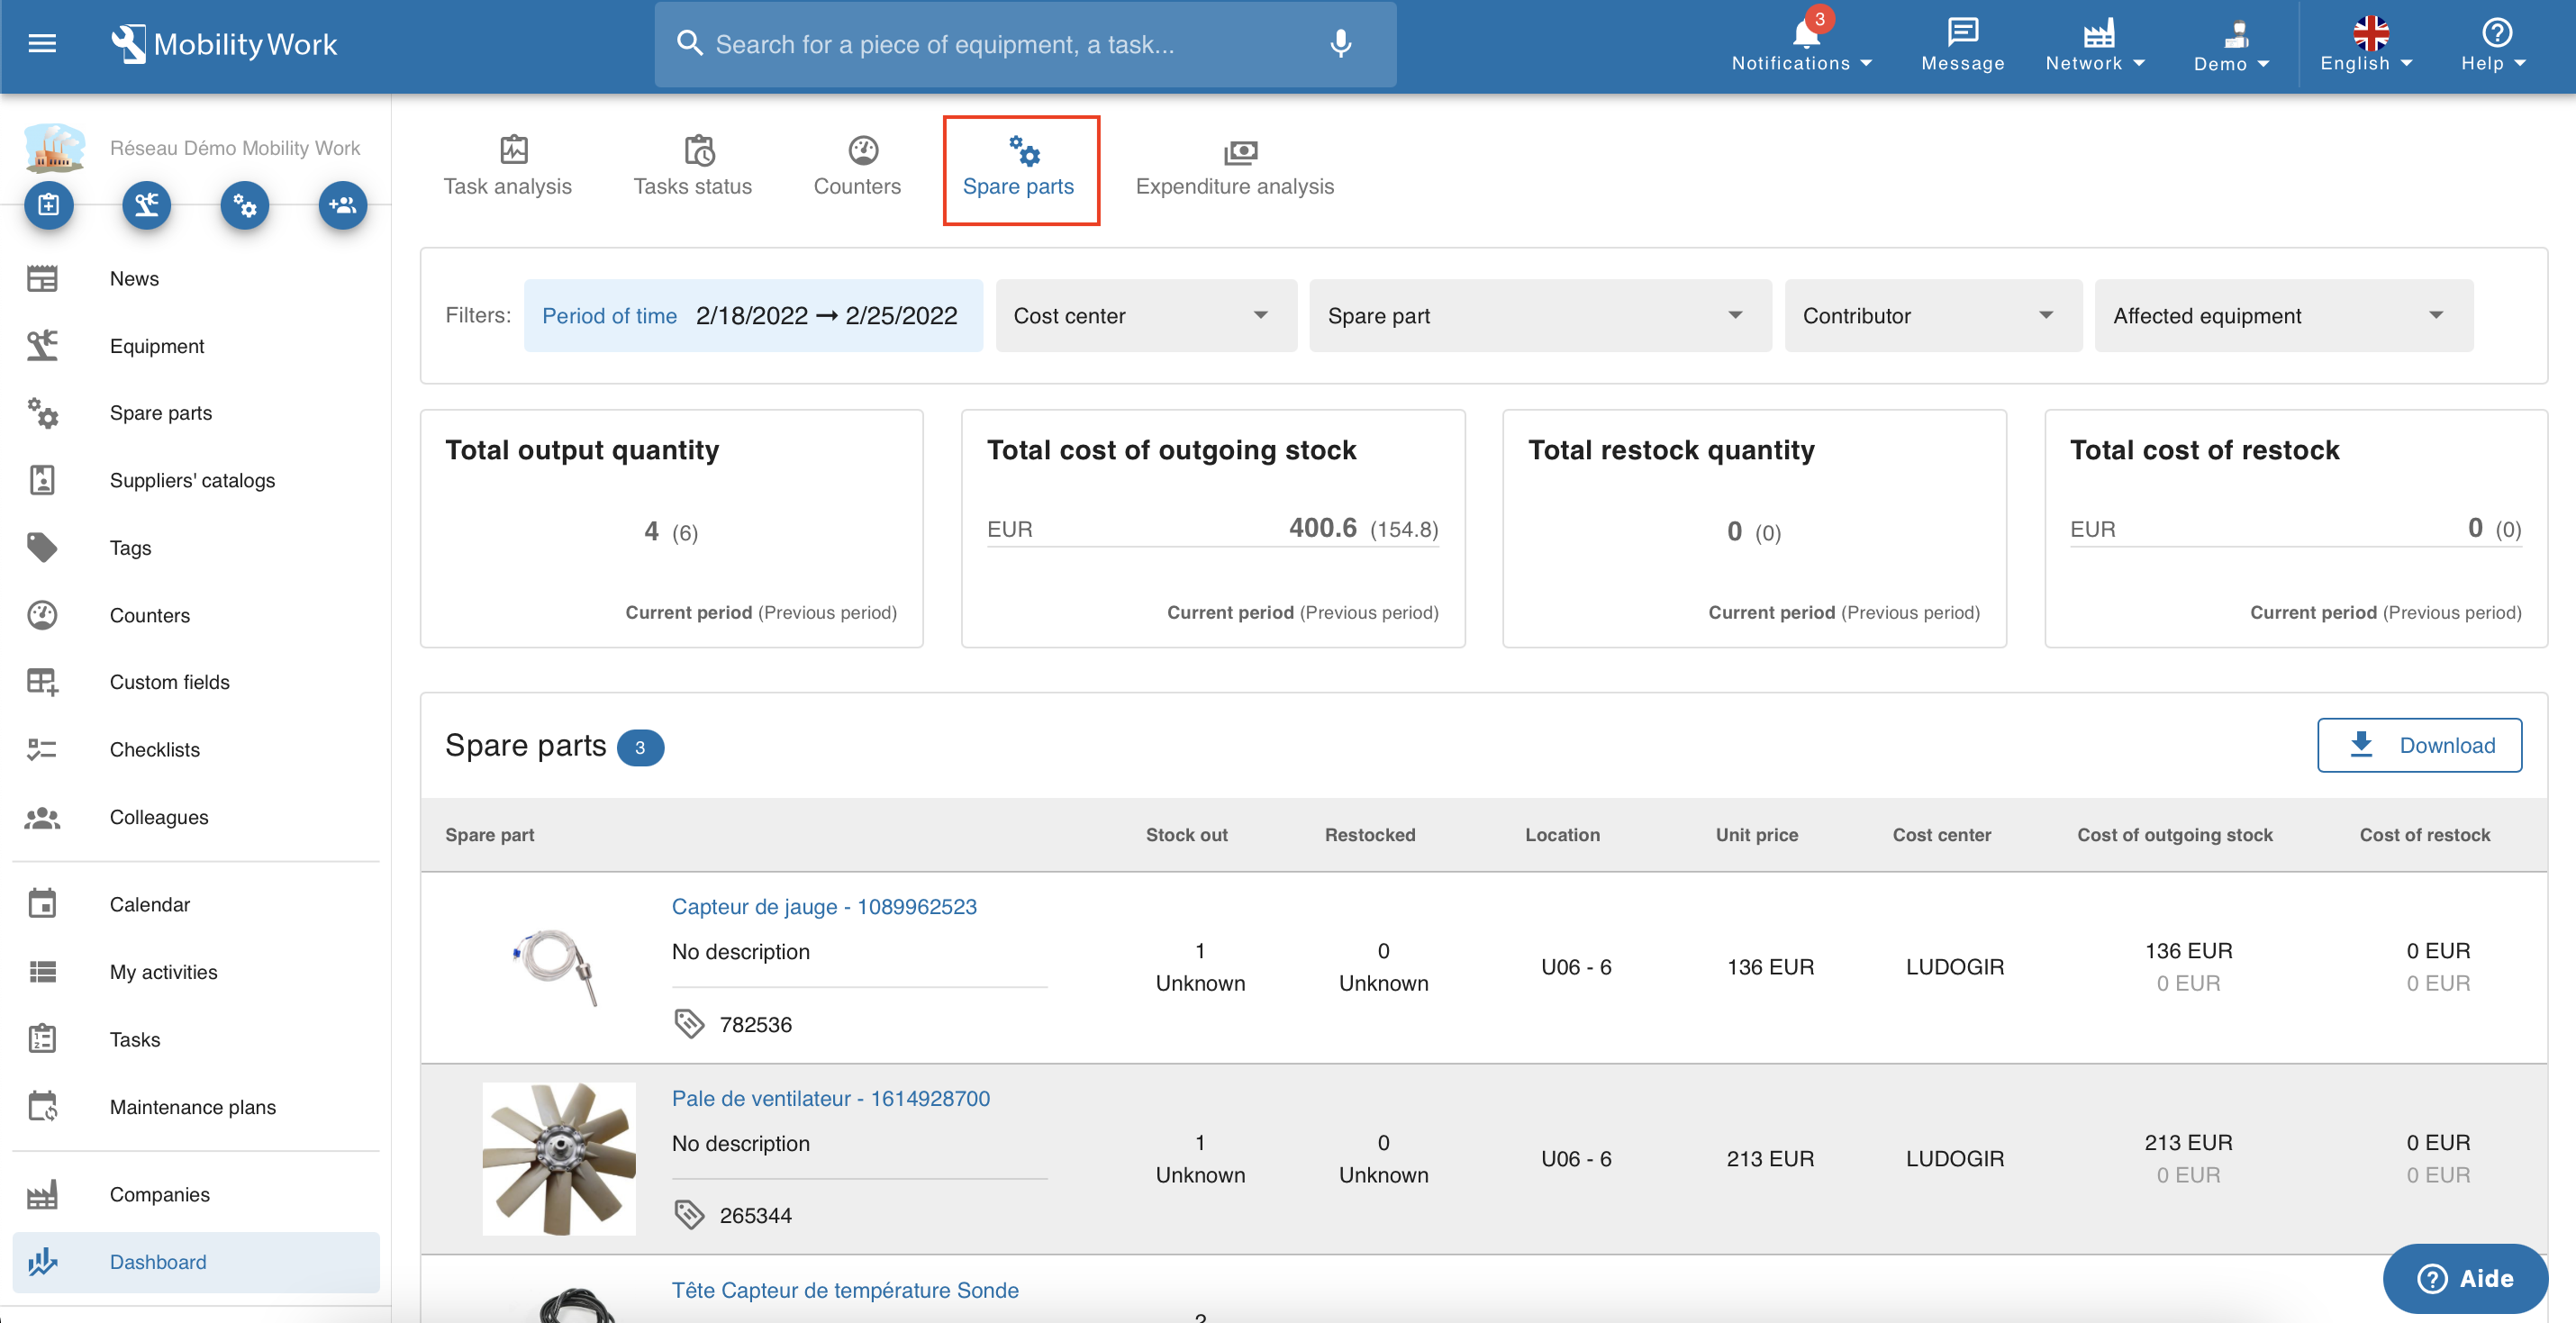Image resolution: width=2576 pixels, height=1323 pixels.
Task: Expand the Spare part filter dropdown
Action: [x=1540, y=315]
